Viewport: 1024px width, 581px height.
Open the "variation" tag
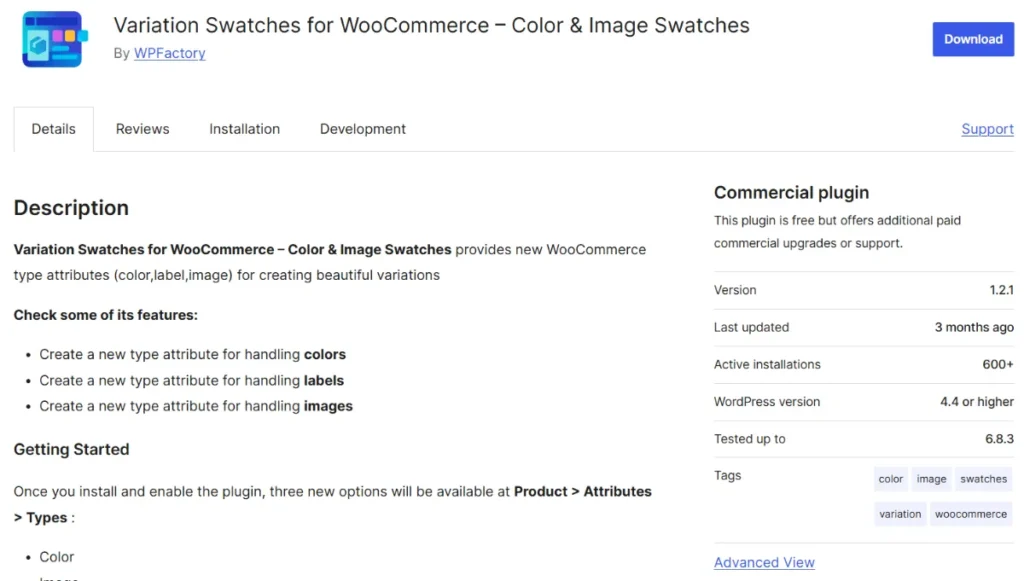click(x=900, y=514)
